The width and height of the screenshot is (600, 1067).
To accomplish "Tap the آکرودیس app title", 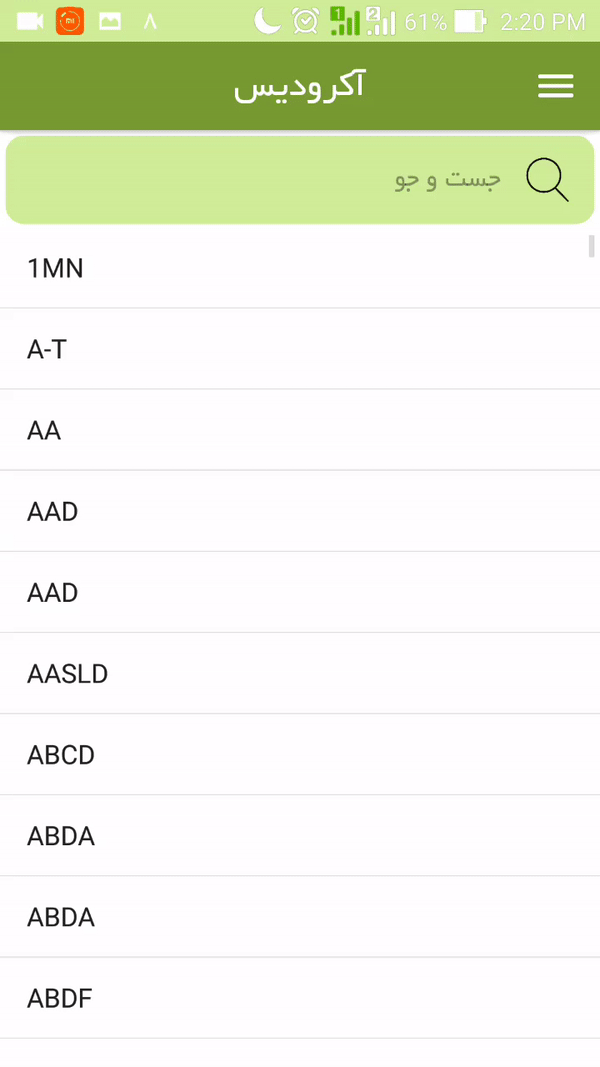I will point(299,87).
